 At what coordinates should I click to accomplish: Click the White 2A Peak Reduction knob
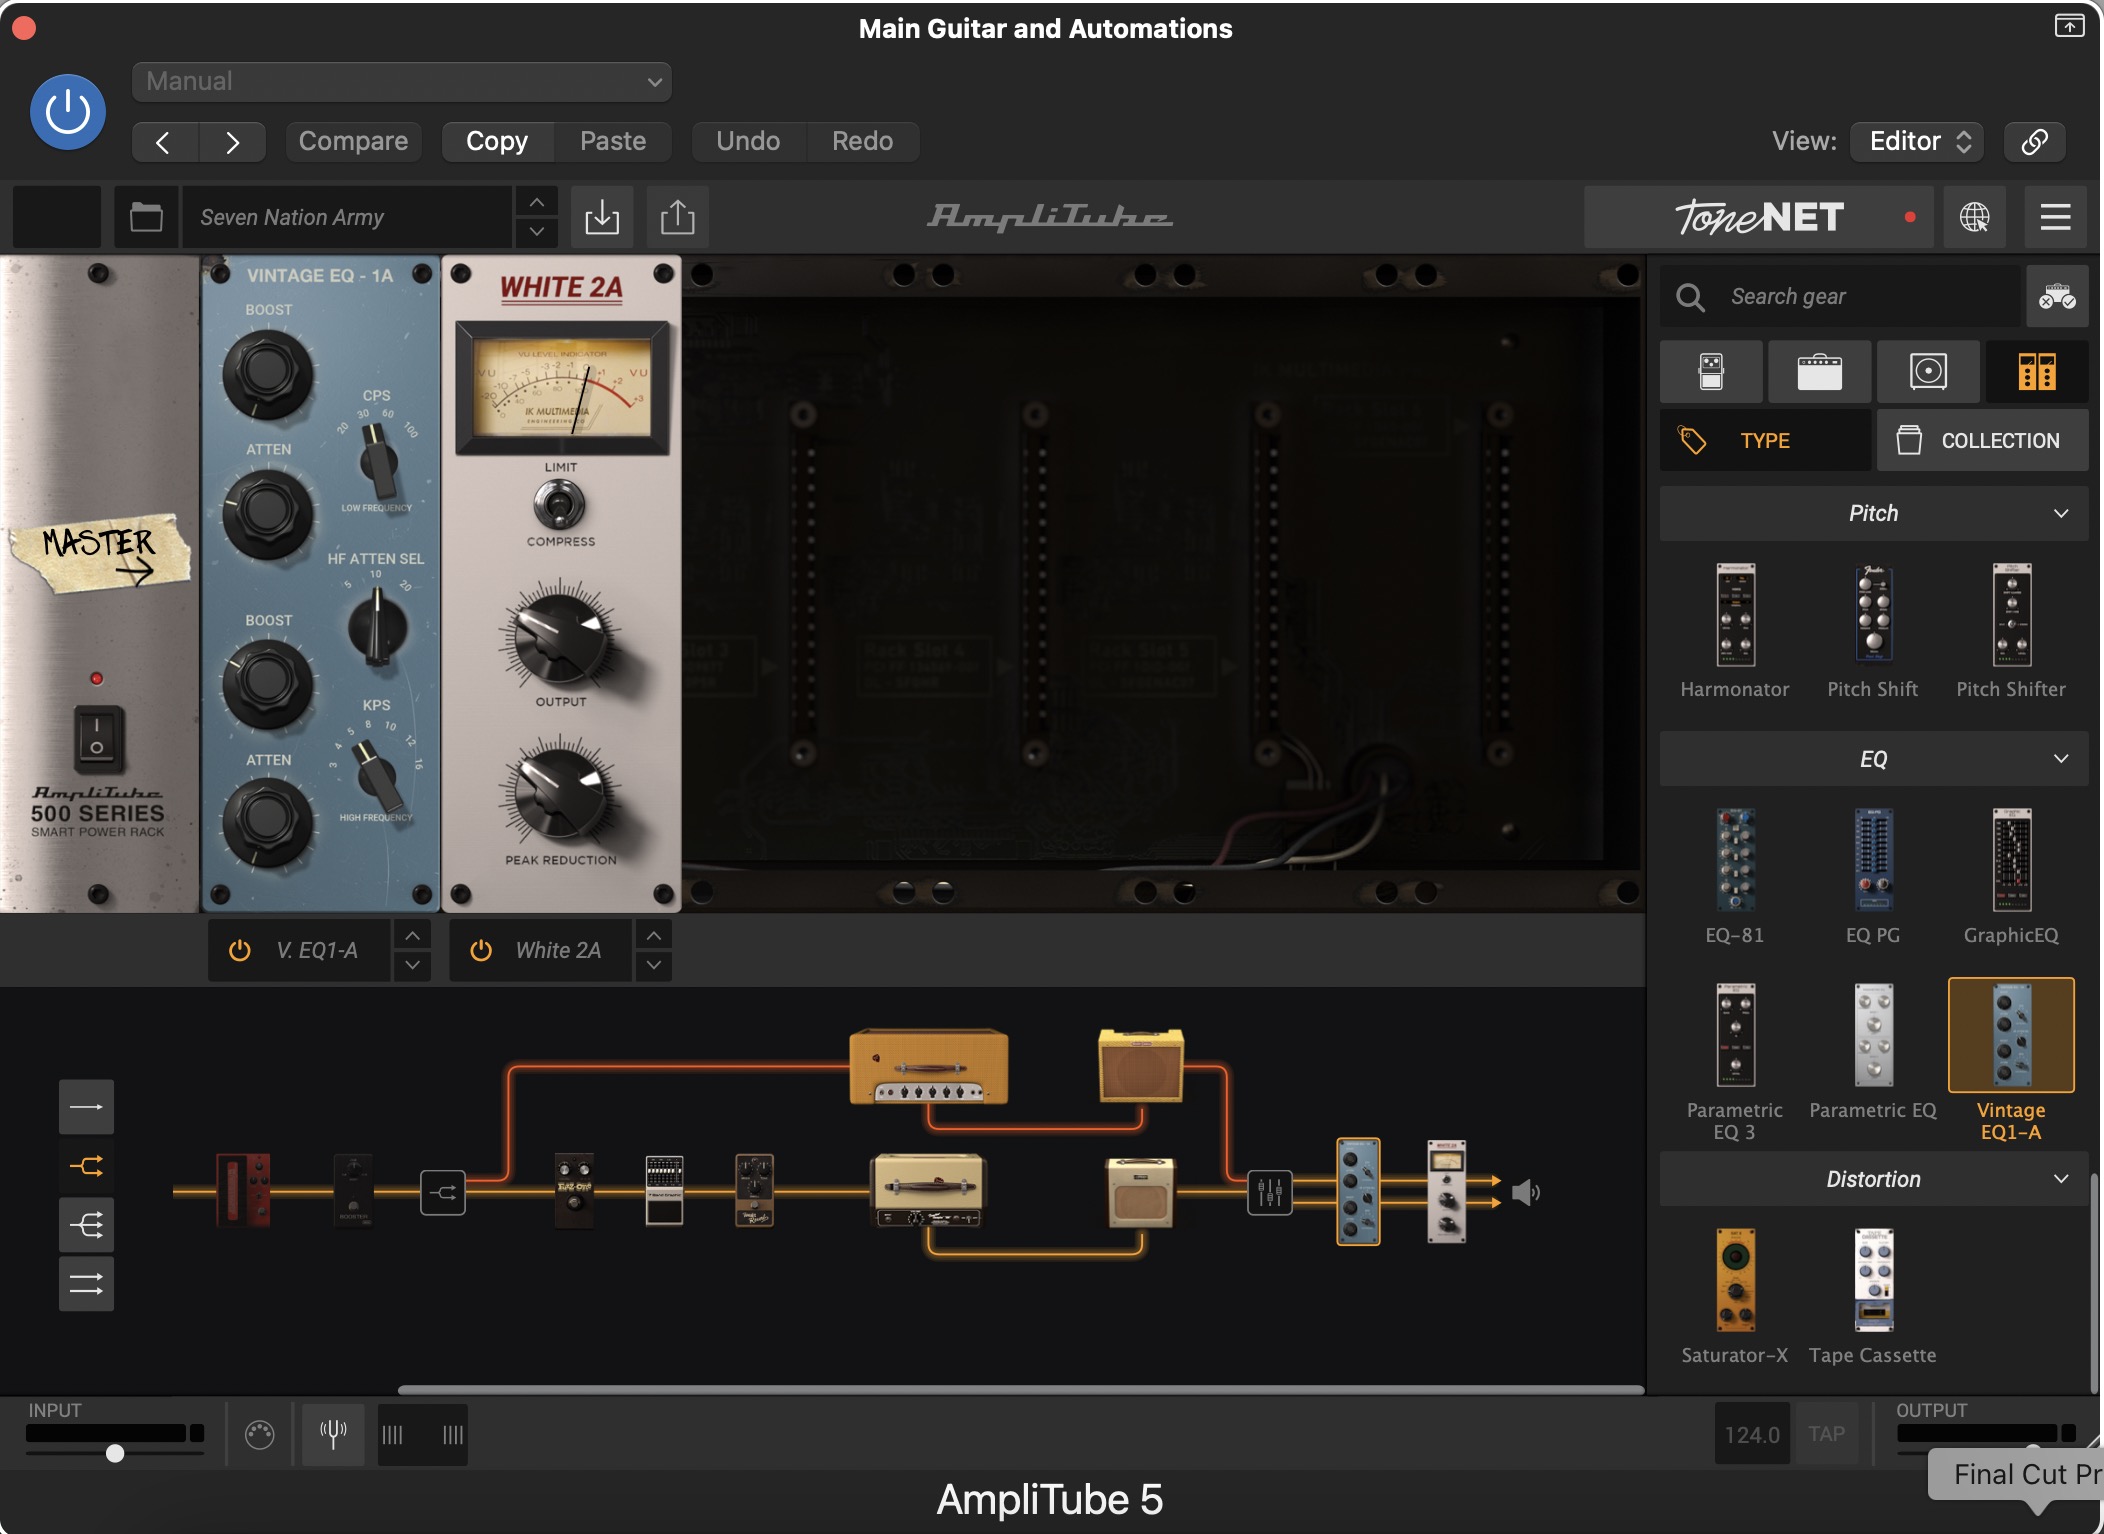click(559, 797)
